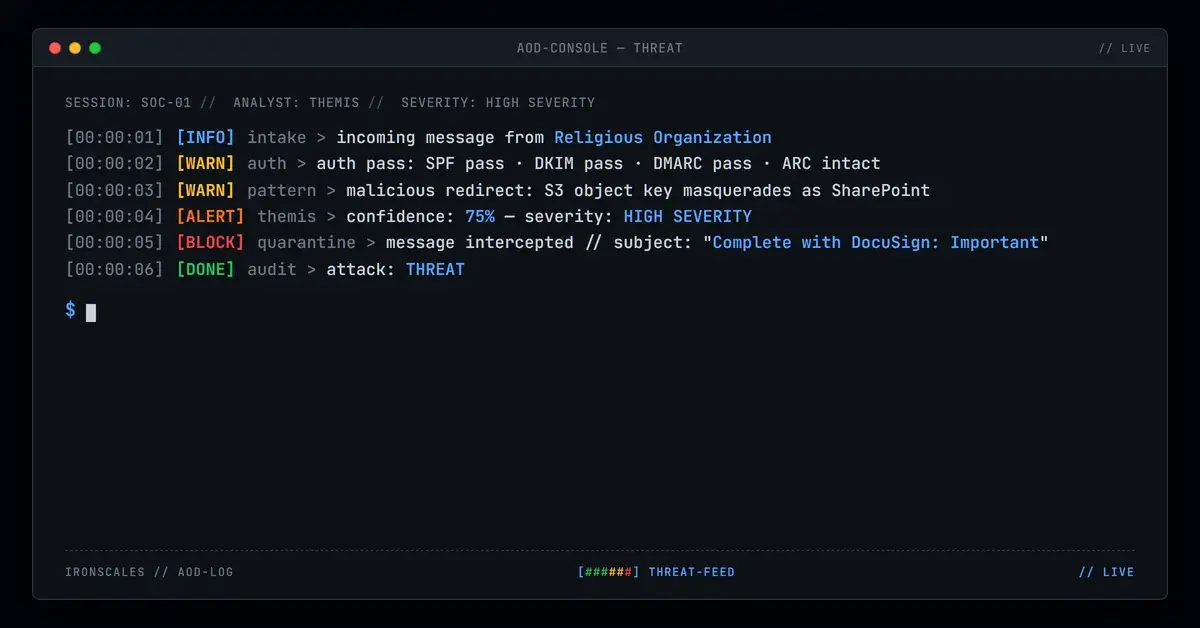Click the [00:00:04] timestamp
This screenshot has width=1200, height=628.
[114, 216]
